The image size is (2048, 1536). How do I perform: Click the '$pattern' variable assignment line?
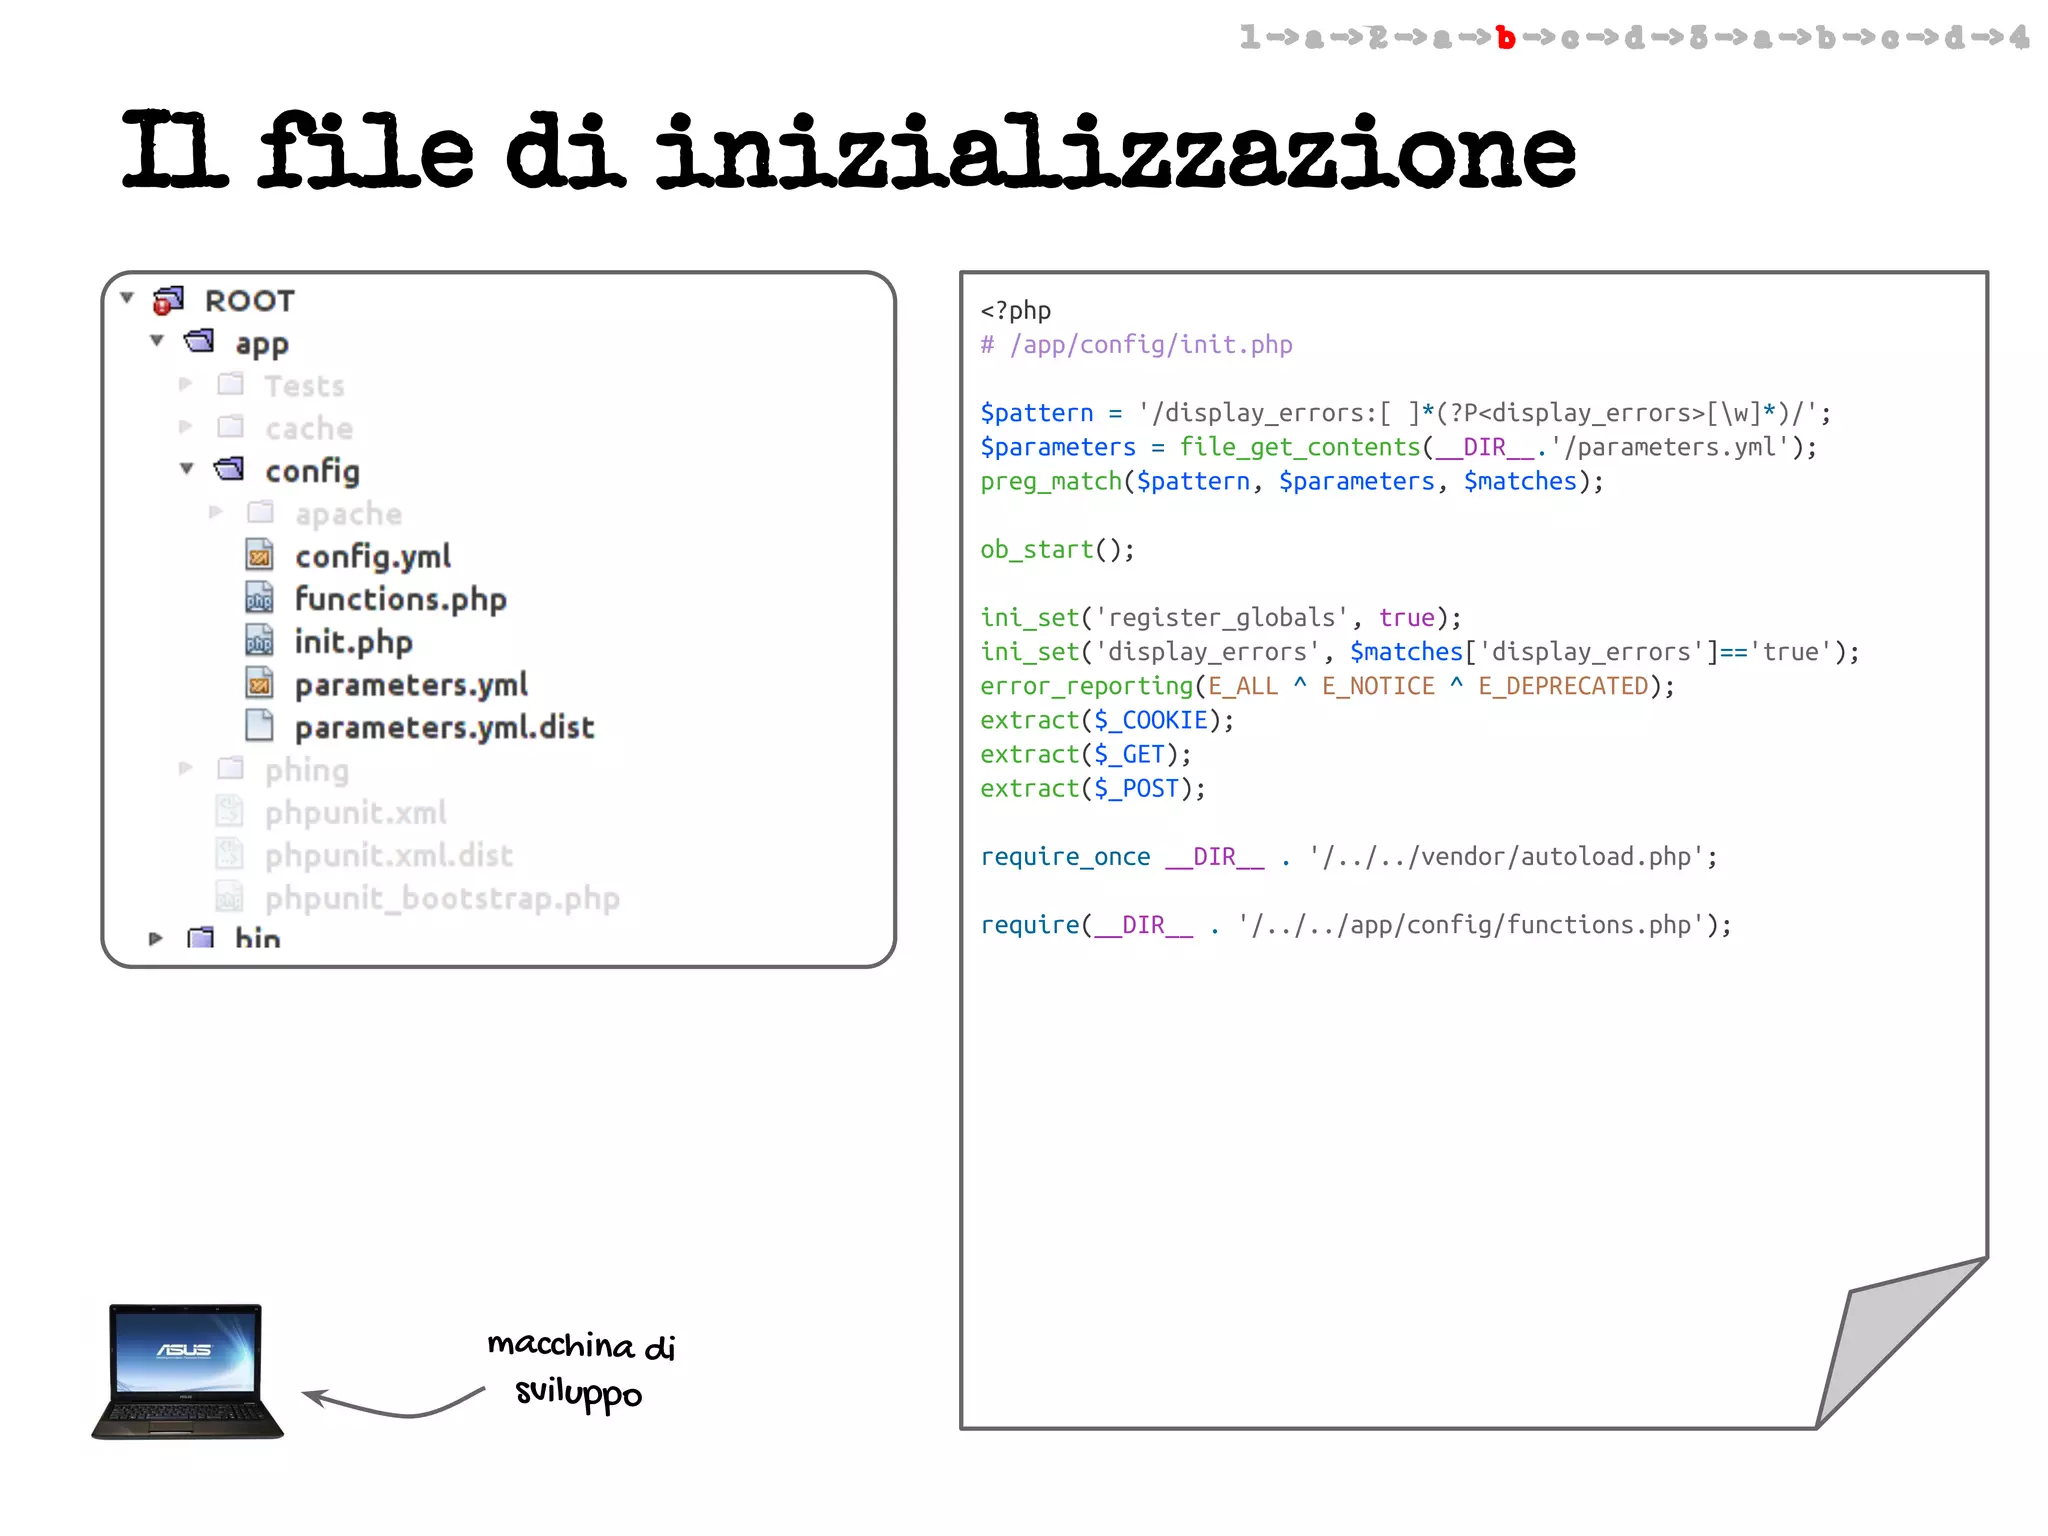[x=1405, y=413]
